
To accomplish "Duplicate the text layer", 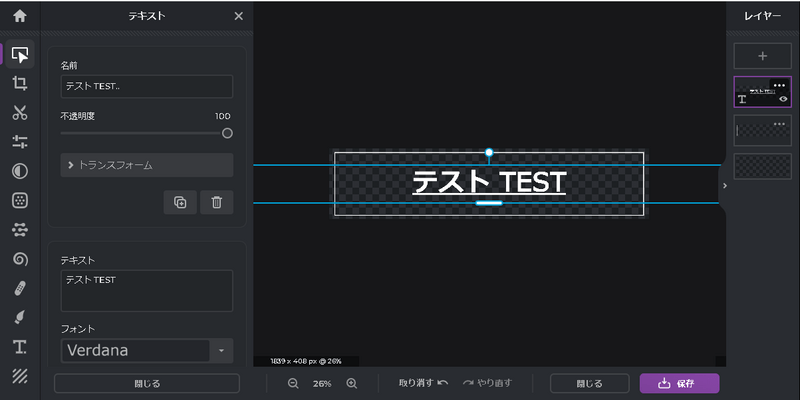I will [x=180, y=202].
